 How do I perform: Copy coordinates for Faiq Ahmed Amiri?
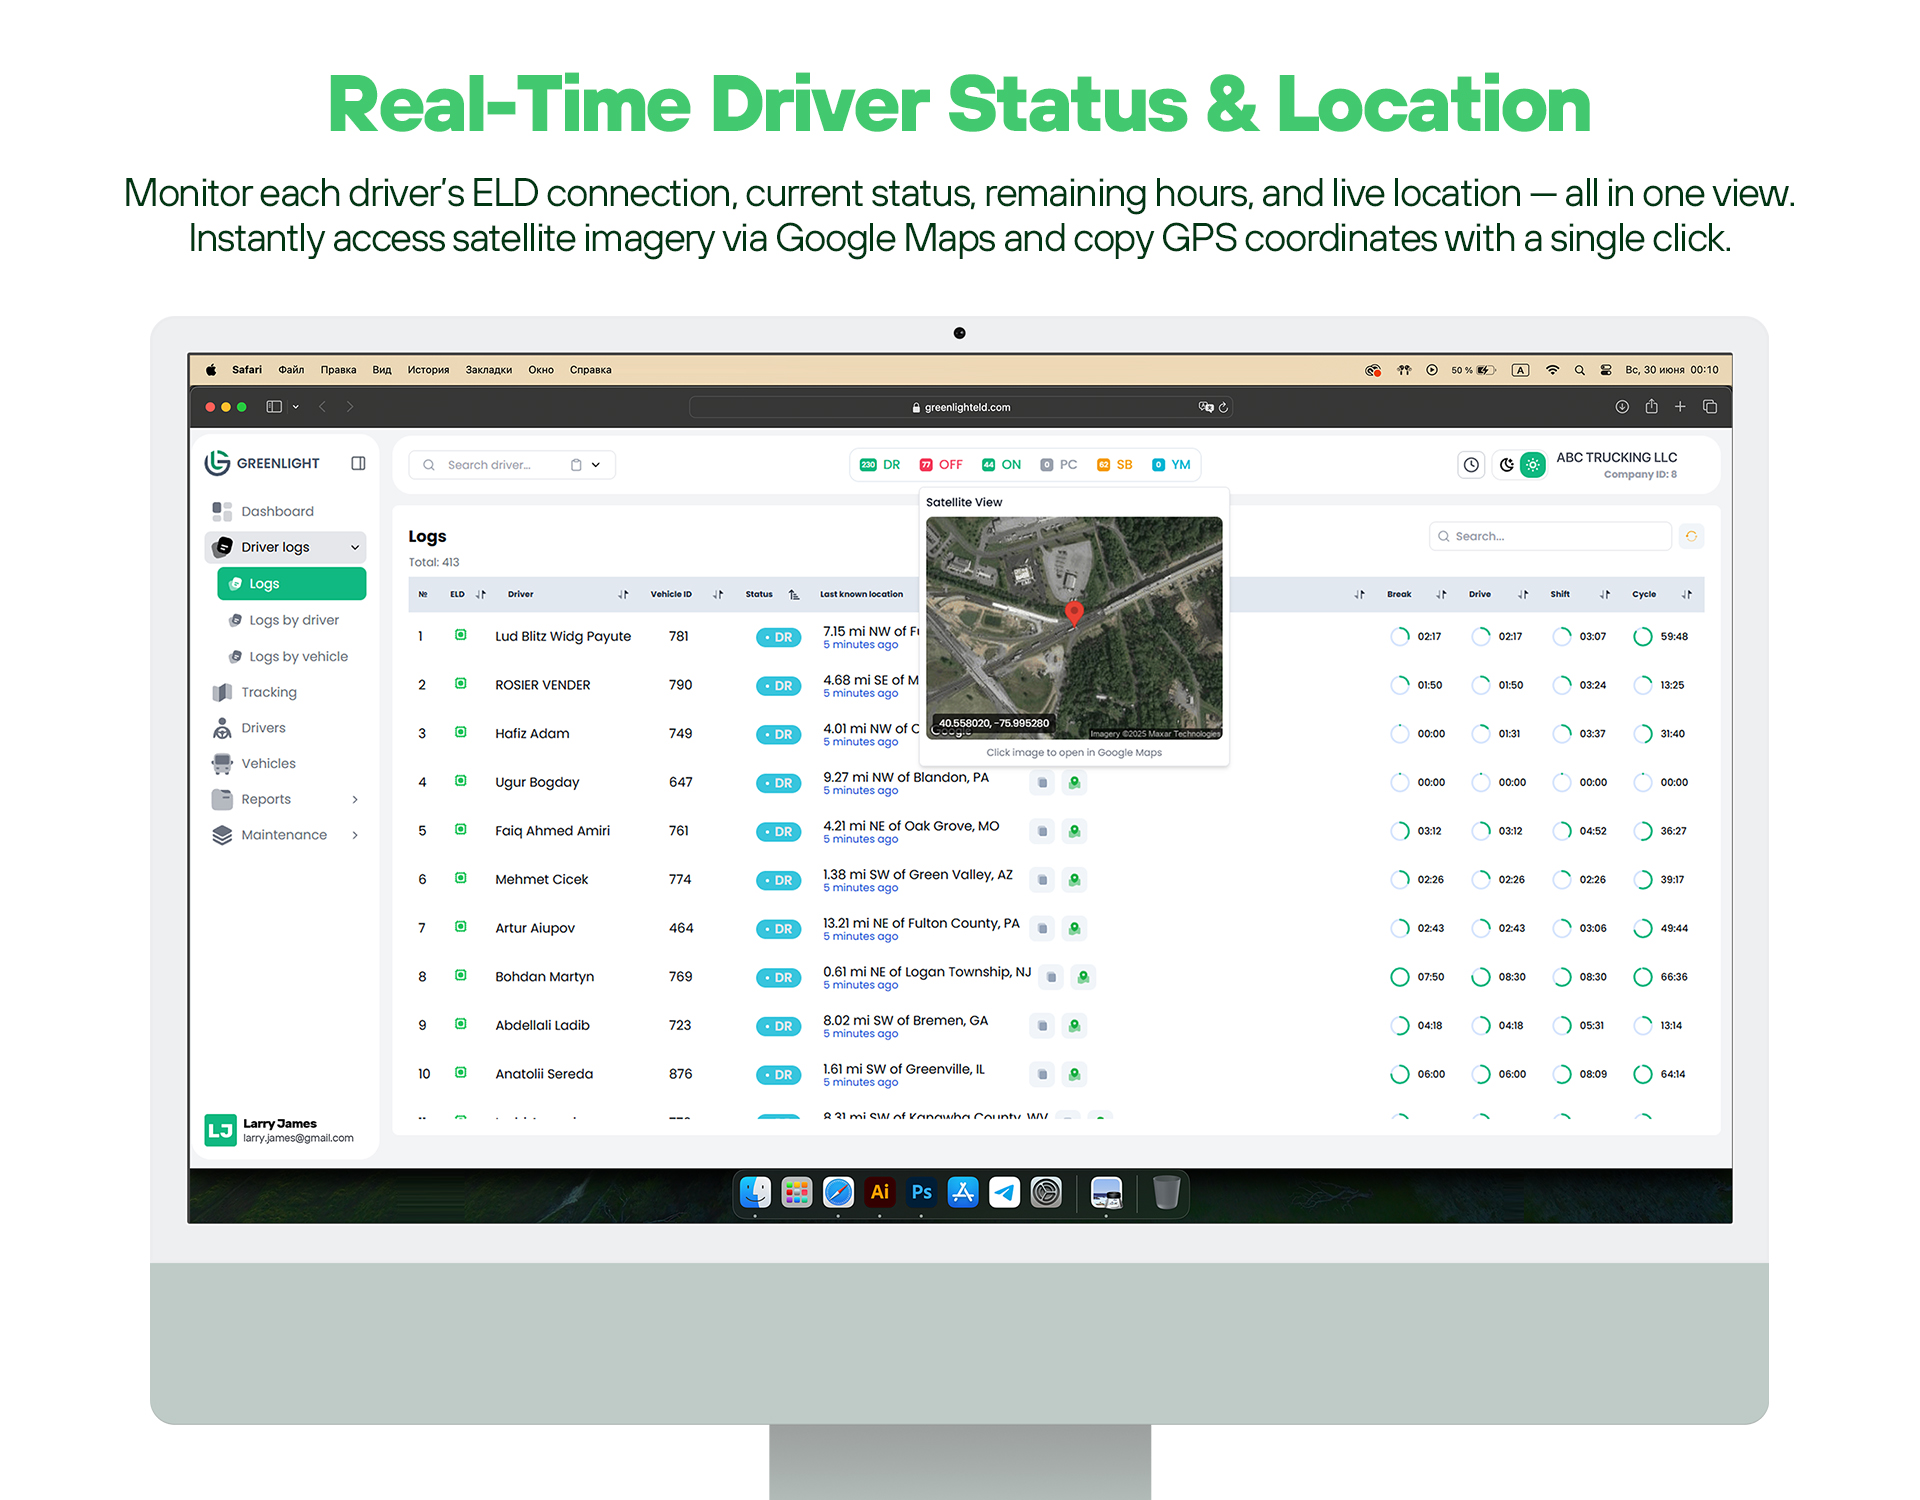coord(1042,831)
